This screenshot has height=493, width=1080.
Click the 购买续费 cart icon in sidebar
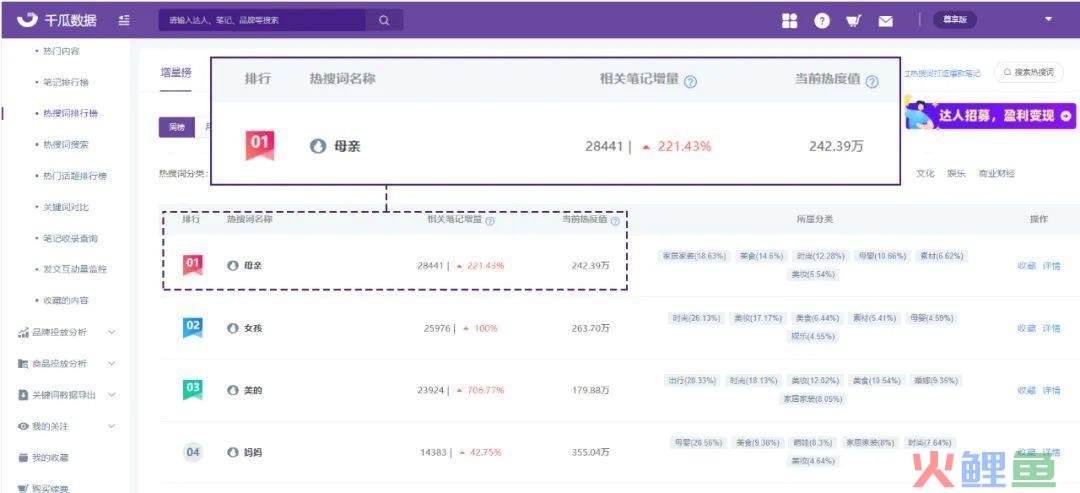coord(23,488)
